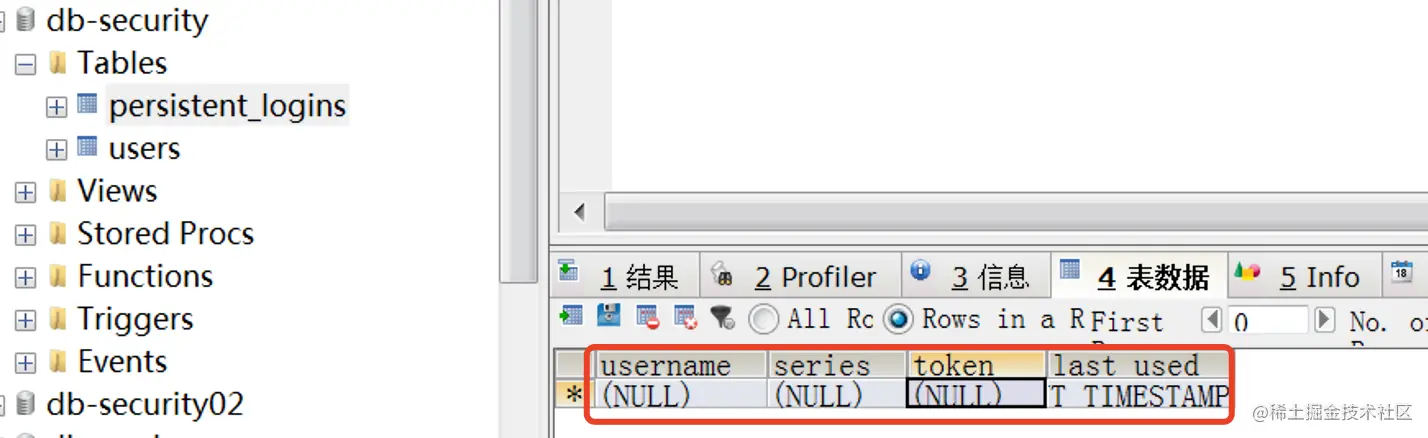Screen dimensions: 1428x438
Task: Click the Views folder icon
Action: tap(59, 191)
